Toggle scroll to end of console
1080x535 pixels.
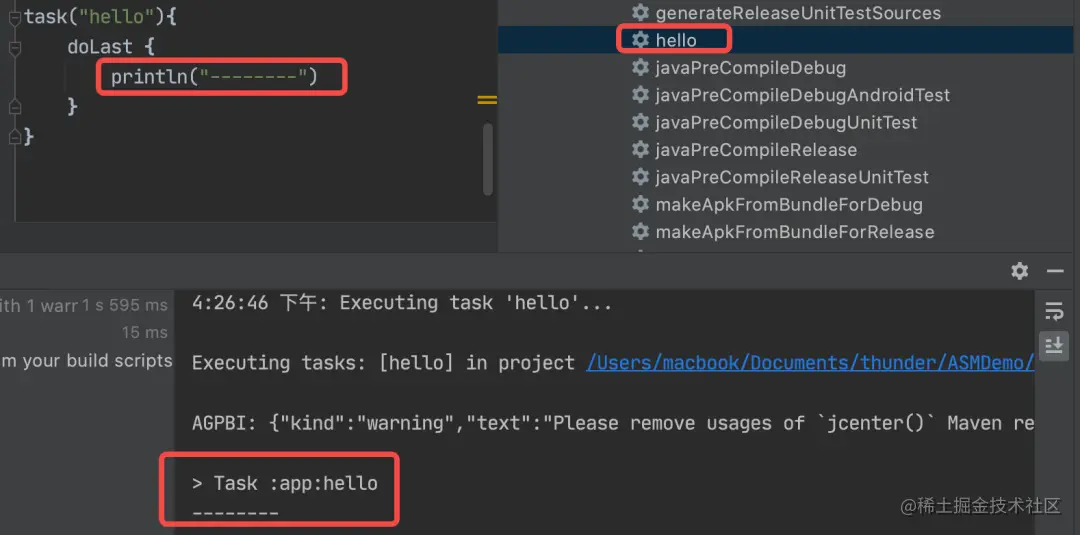click(x=1054, y=344)
